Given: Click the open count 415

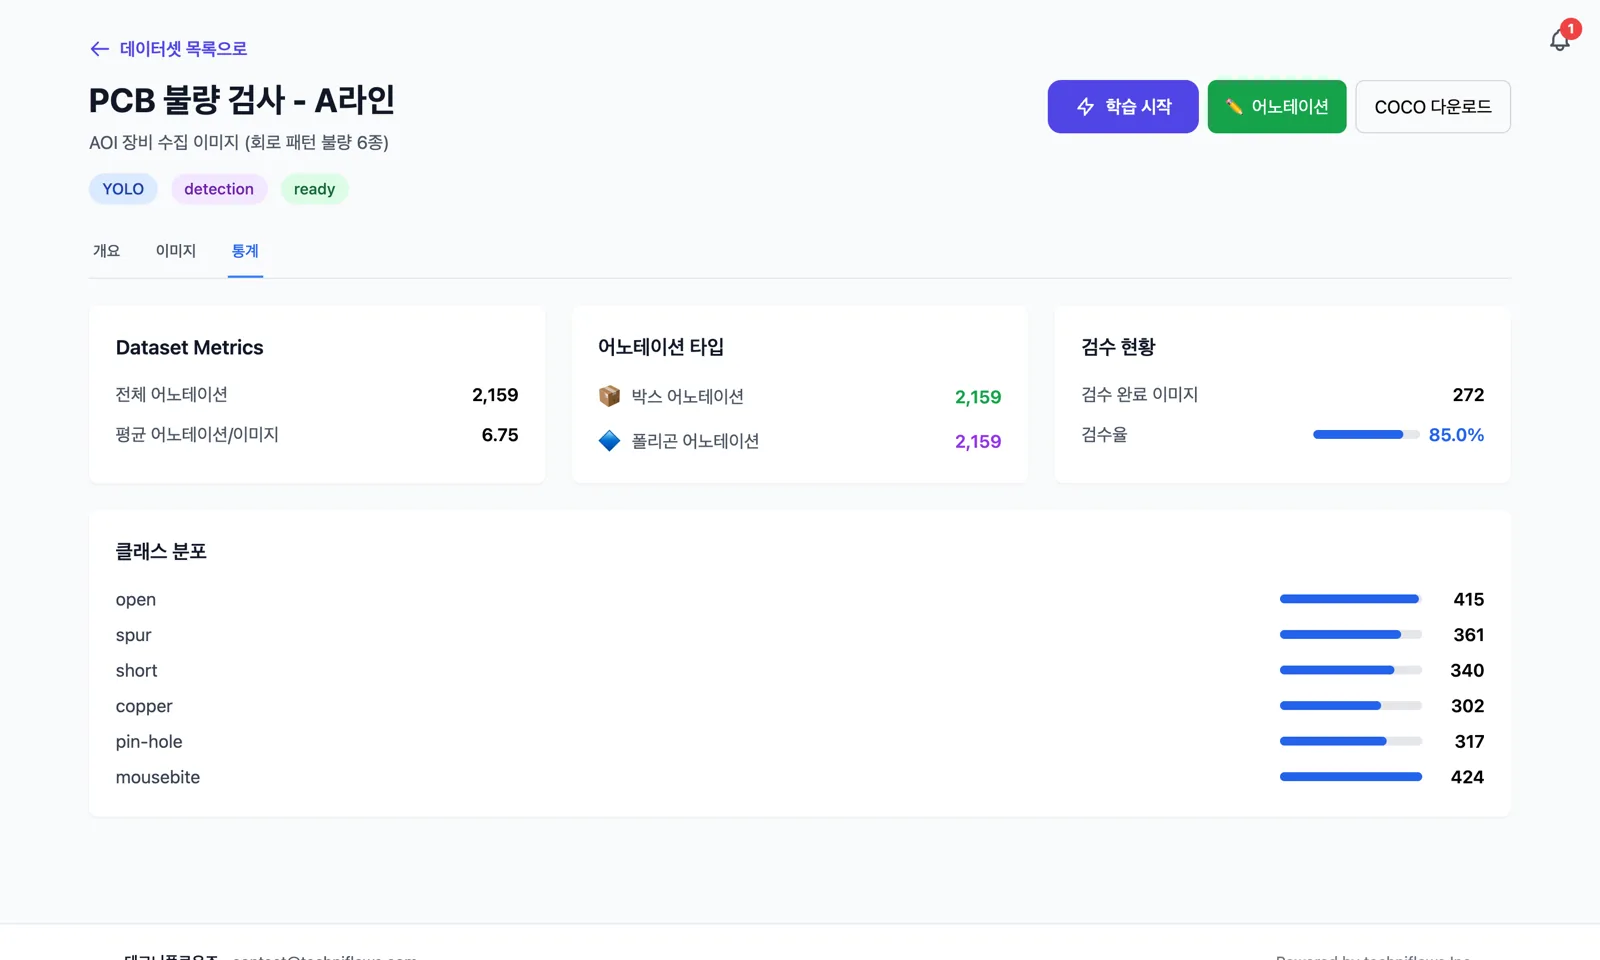Looking at the screenshot, I should click(1468, 600).
